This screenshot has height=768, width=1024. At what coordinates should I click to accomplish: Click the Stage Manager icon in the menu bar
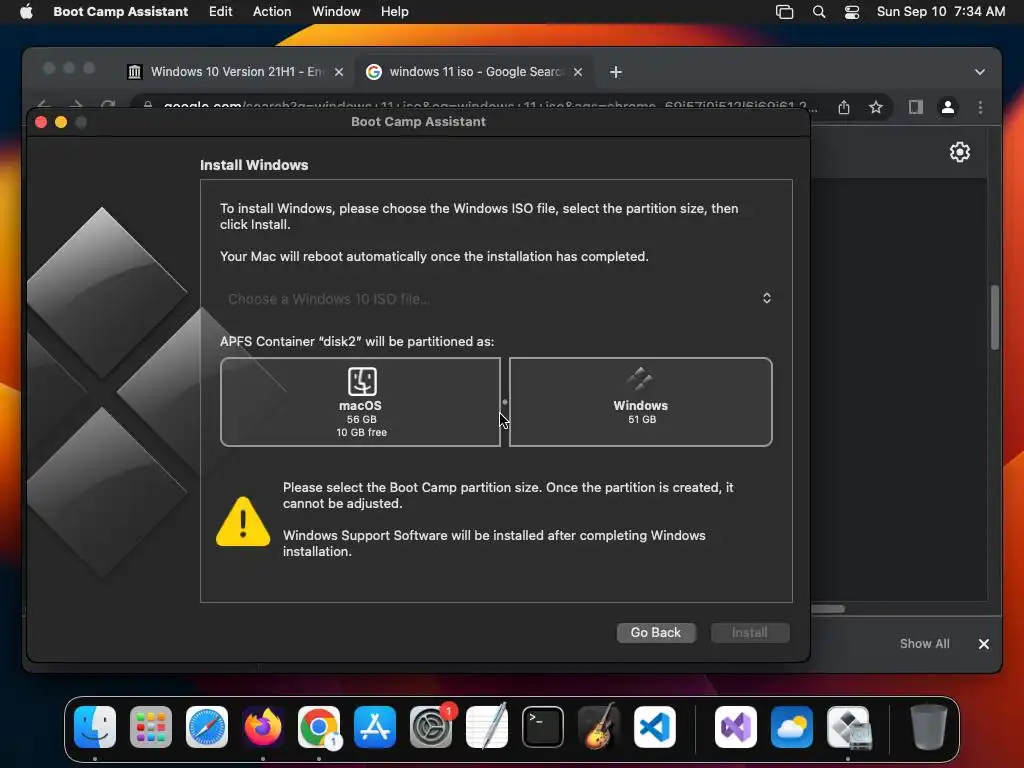pos(784,12)
